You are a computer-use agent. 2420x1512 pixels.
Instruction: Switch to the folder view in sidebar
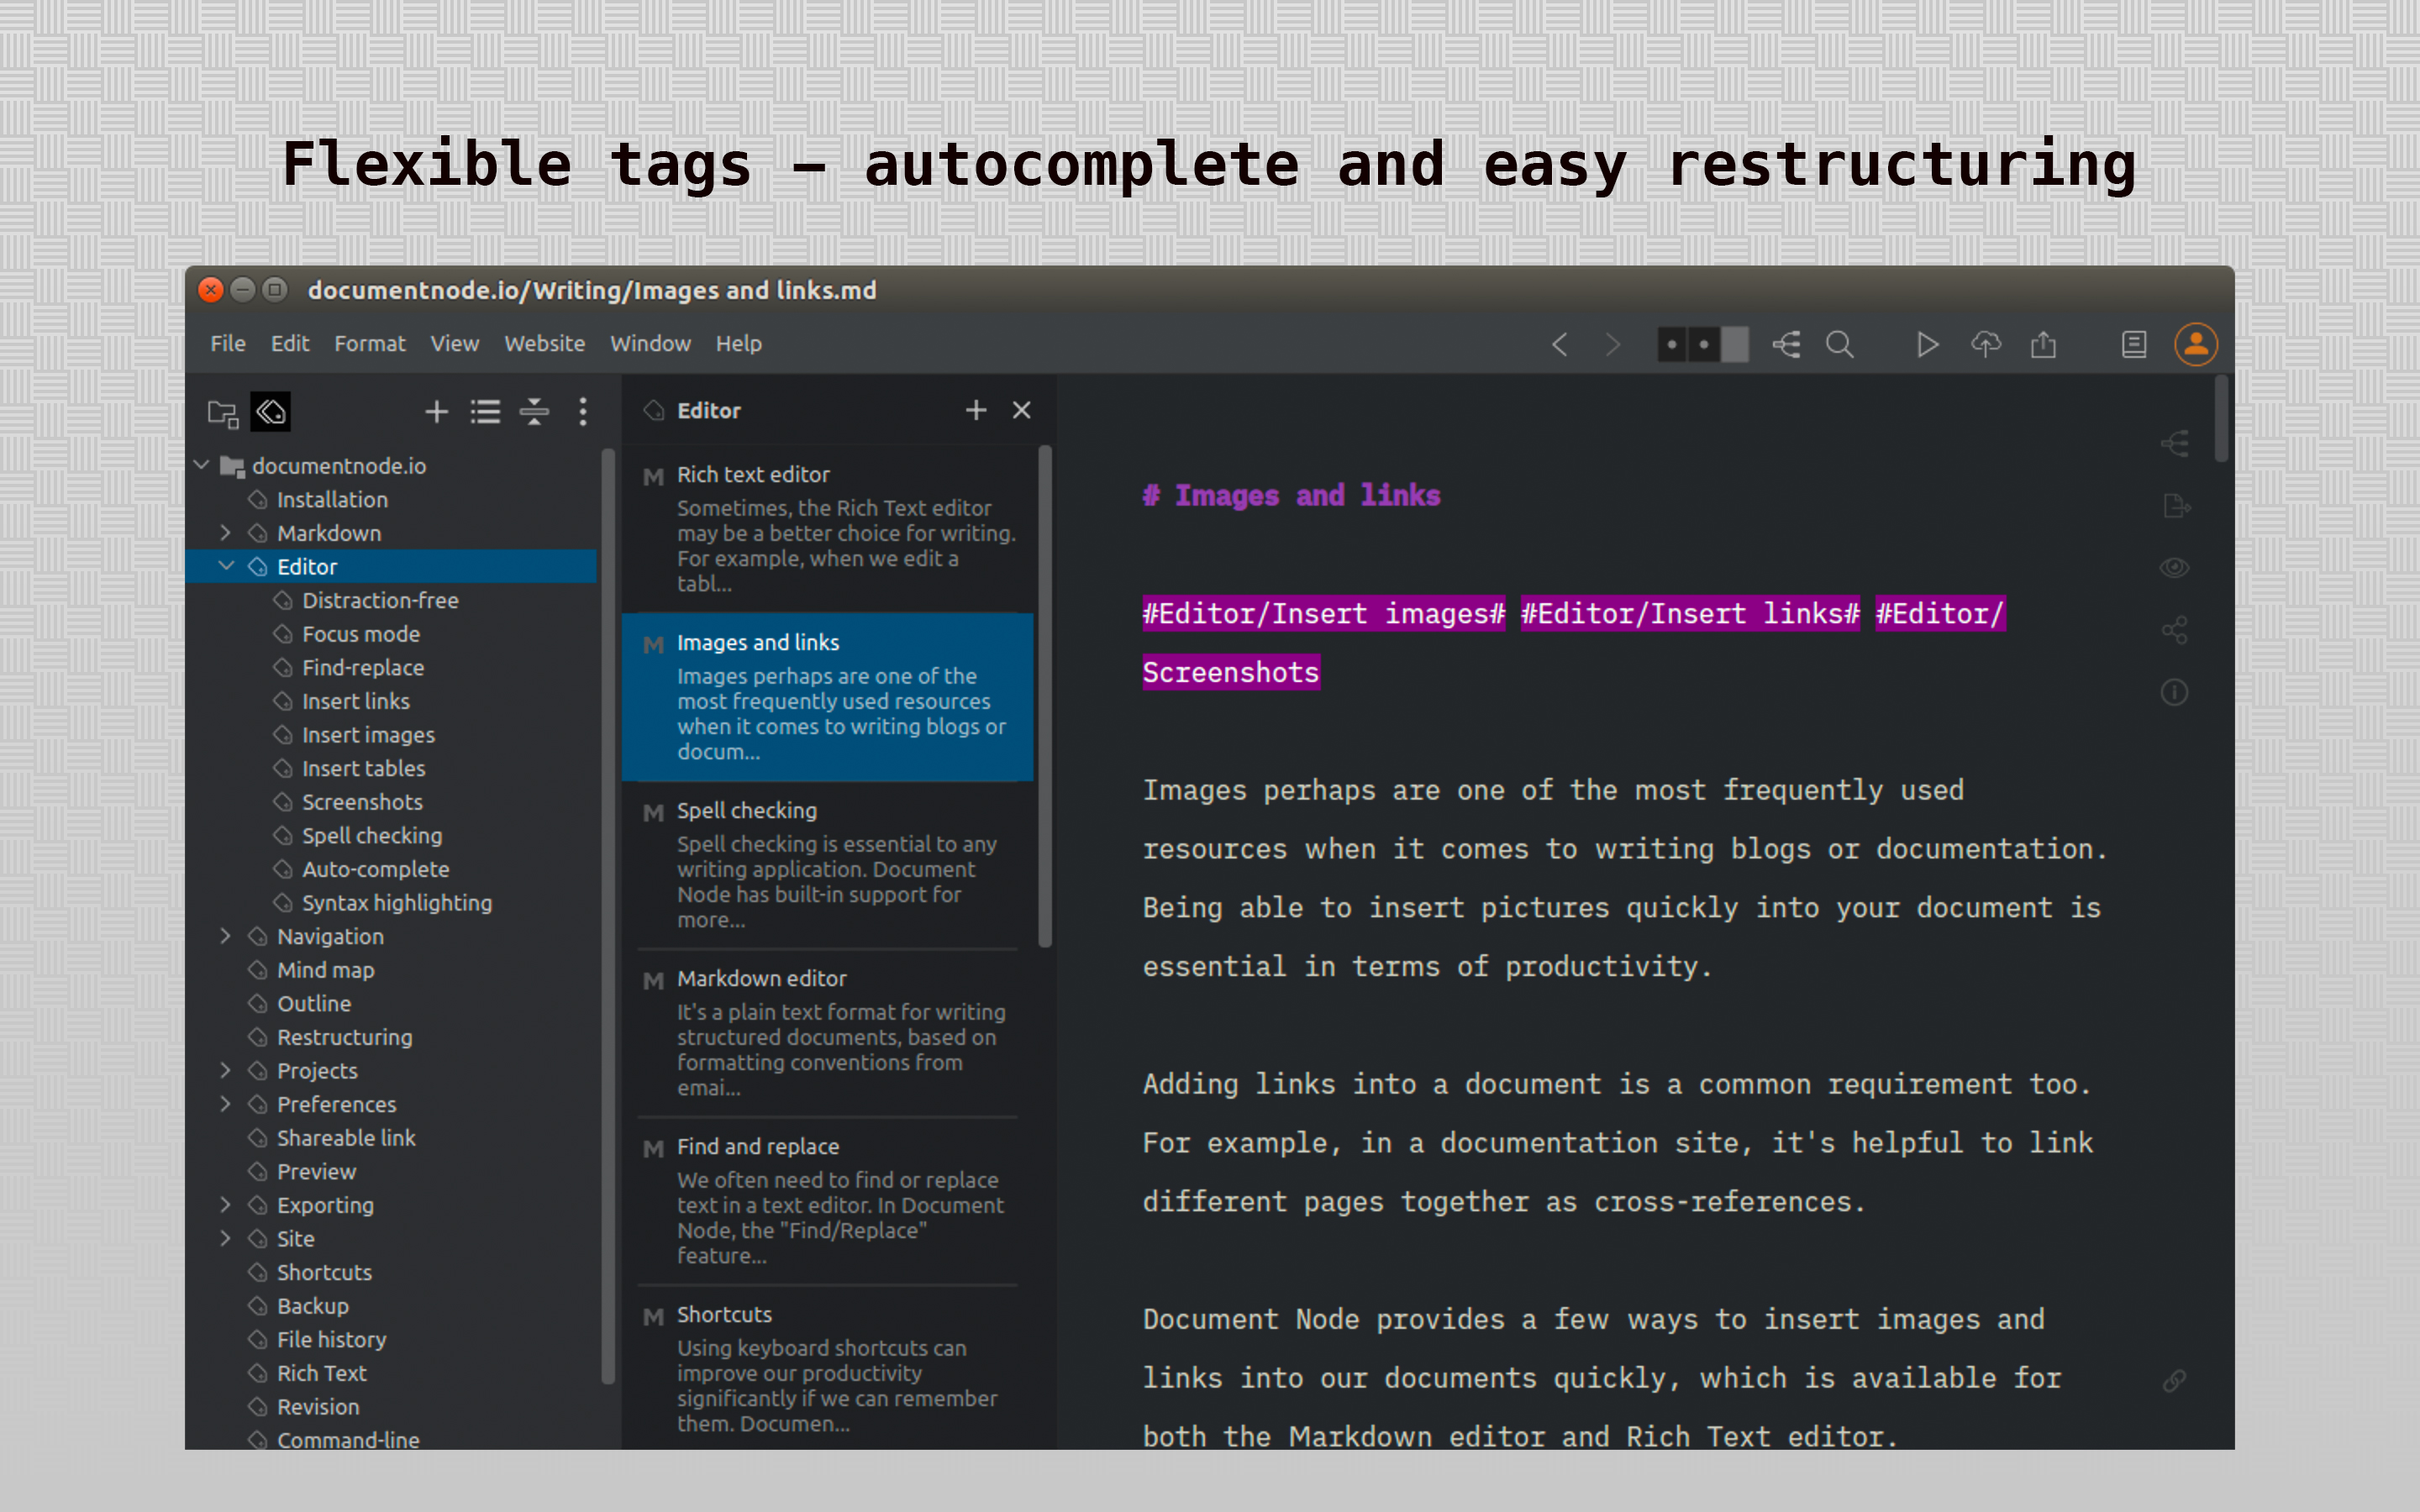click(x=222, y=411)
